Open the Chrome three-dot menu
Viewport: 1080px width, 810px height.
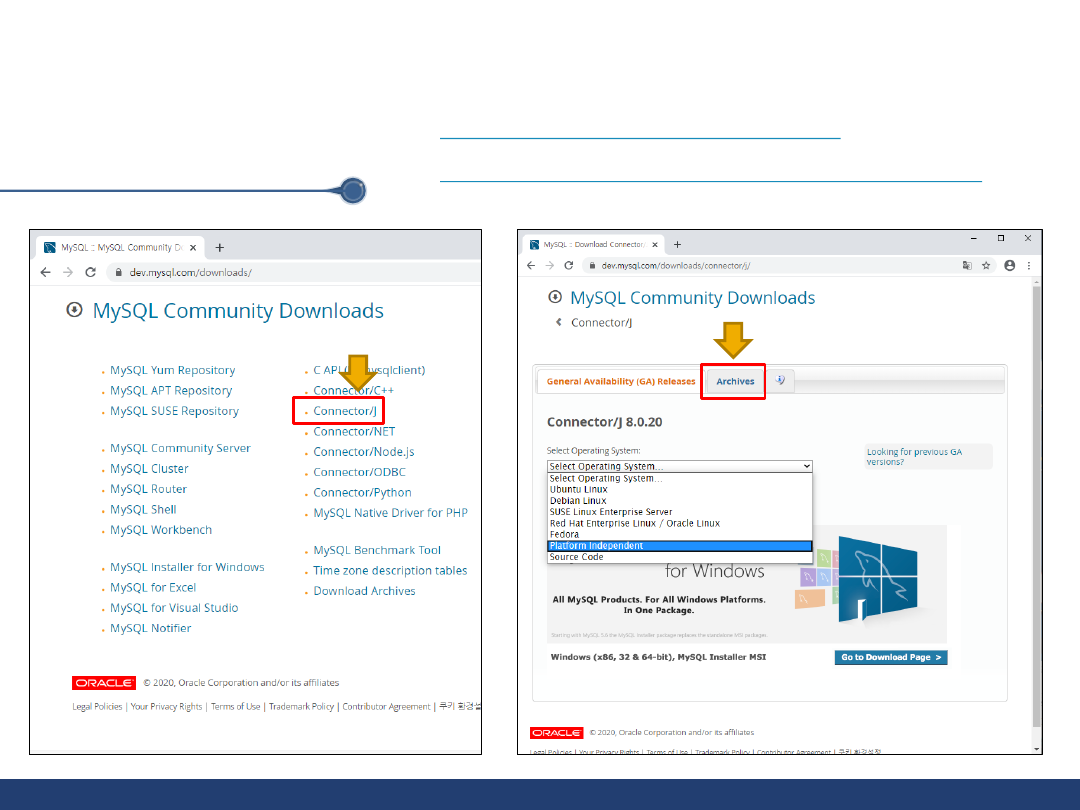(1029, 266)
